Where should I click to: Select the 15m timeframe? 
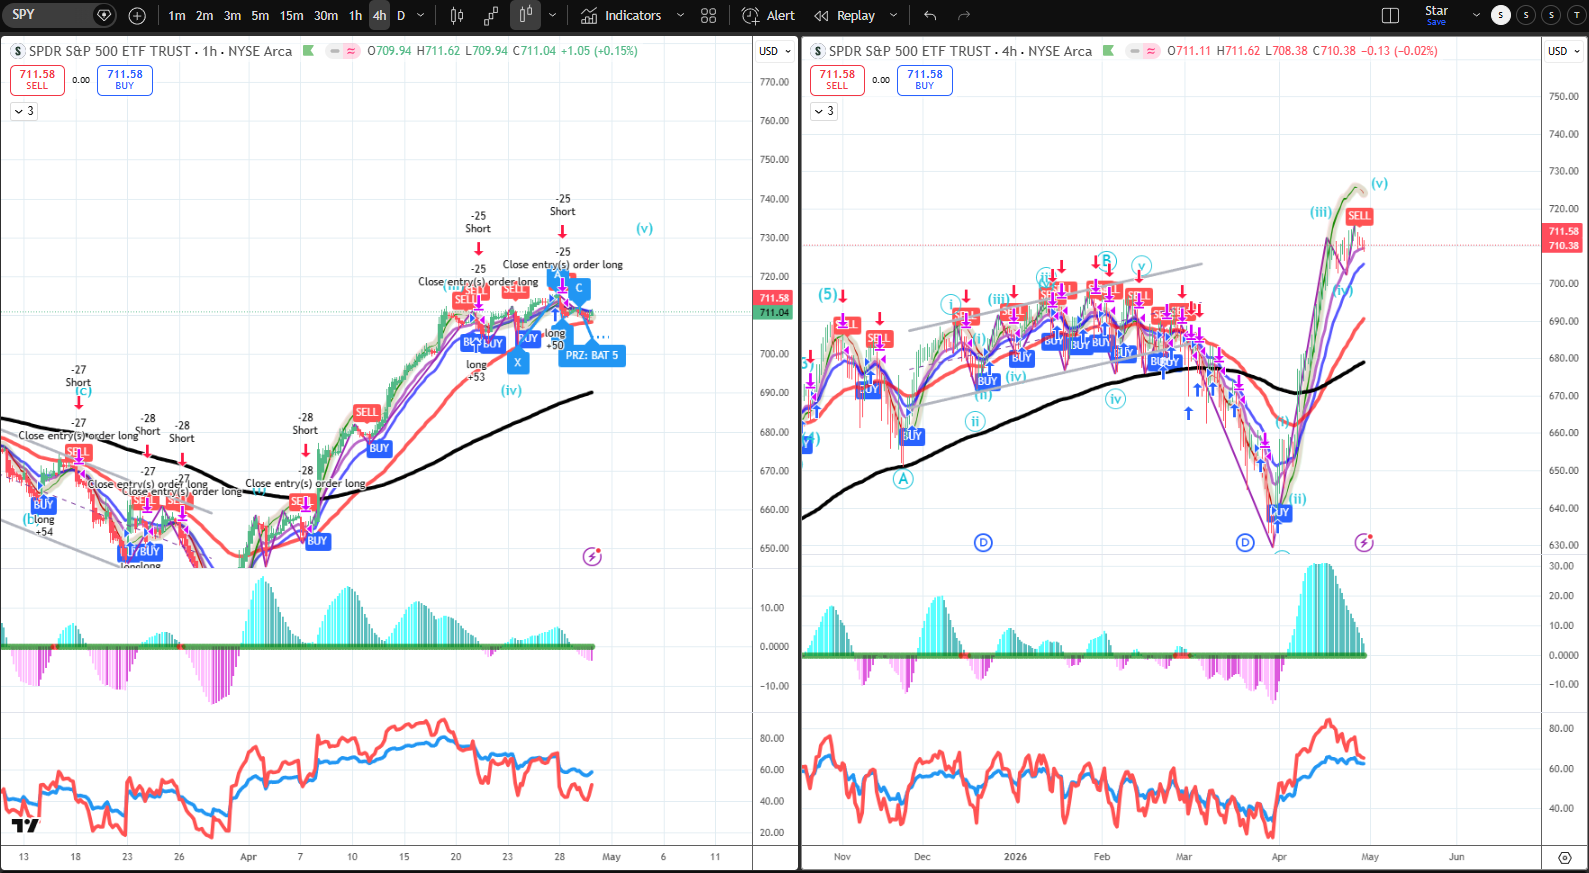[x=291, y=16]
